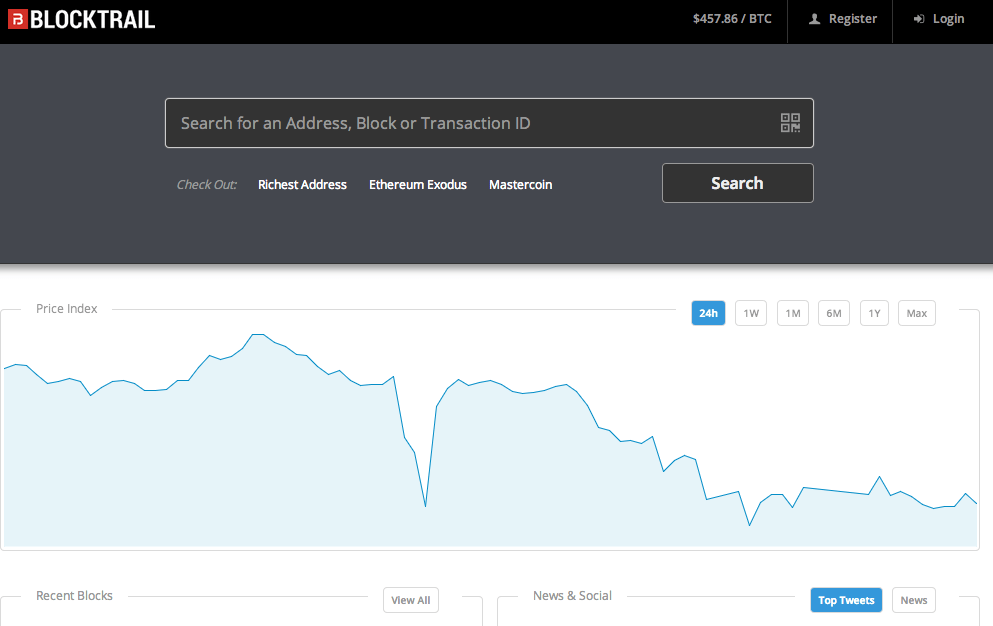
Task: Click the sharp dip on price chart
Action: (425, 505)
